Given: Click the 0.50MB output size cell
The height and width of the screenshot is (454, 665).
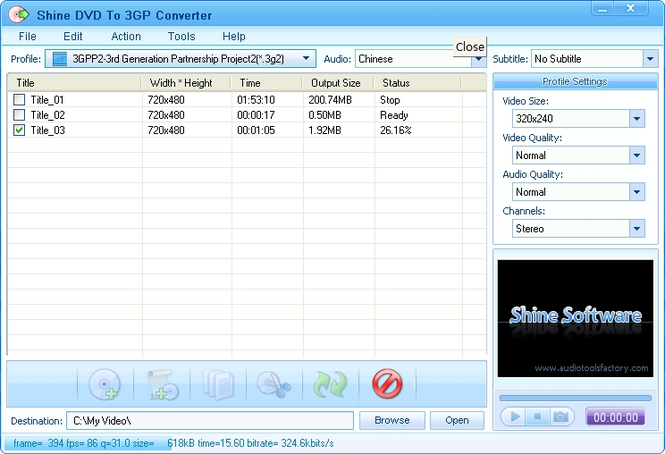Looking at the screenshot, I should coord(324,115).
